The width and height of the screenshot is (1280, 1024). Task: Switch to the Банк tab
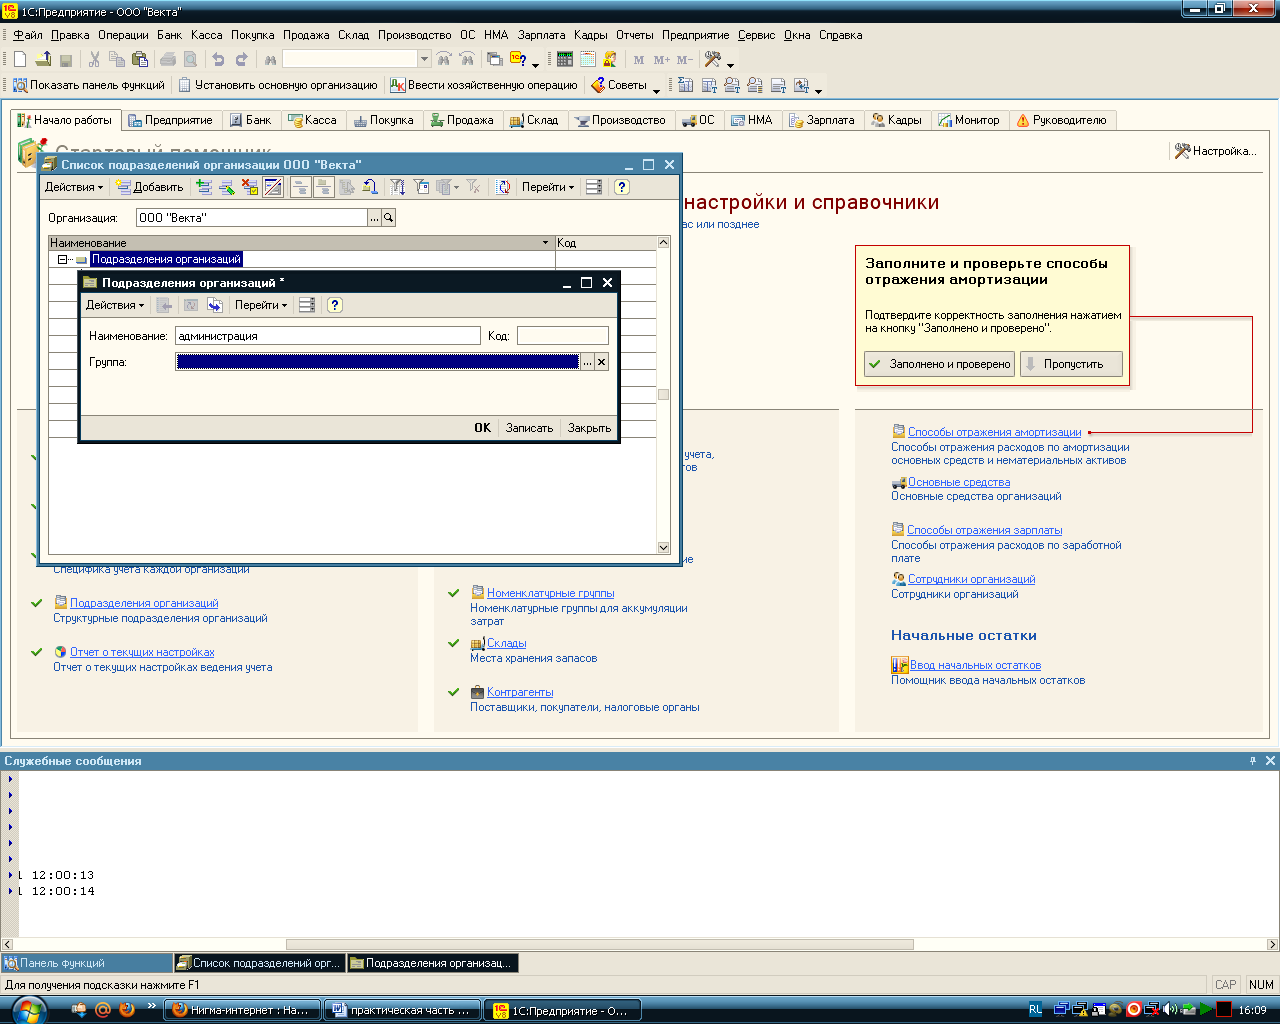251,120
